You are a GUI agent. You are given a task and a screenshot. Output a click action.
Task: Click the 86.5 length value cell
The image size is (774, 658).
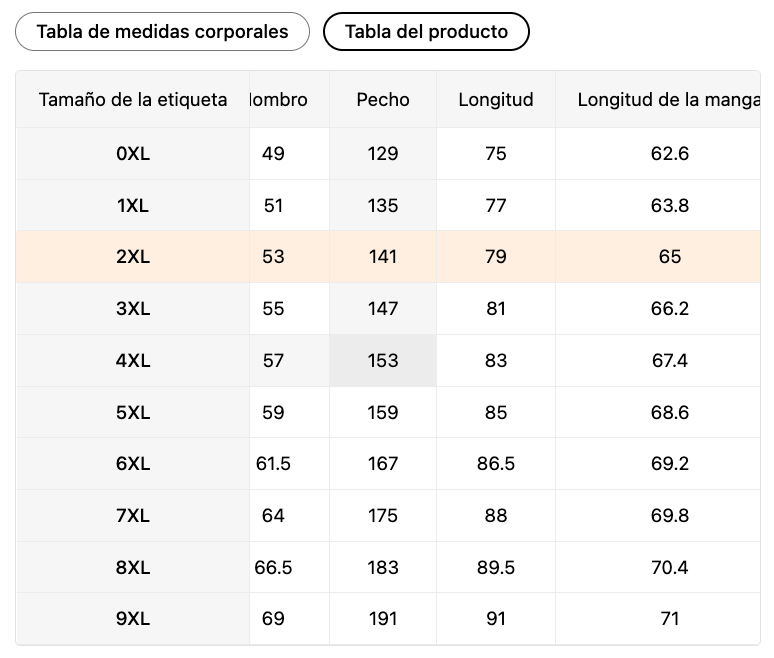point(496,464)
